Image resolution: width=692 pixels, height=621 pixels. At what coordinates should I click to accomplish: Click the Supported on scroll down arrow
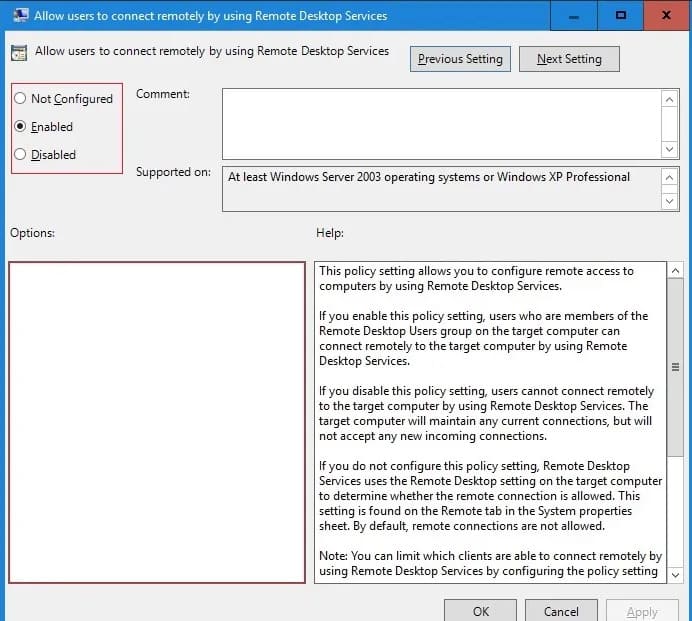(669, 201)
